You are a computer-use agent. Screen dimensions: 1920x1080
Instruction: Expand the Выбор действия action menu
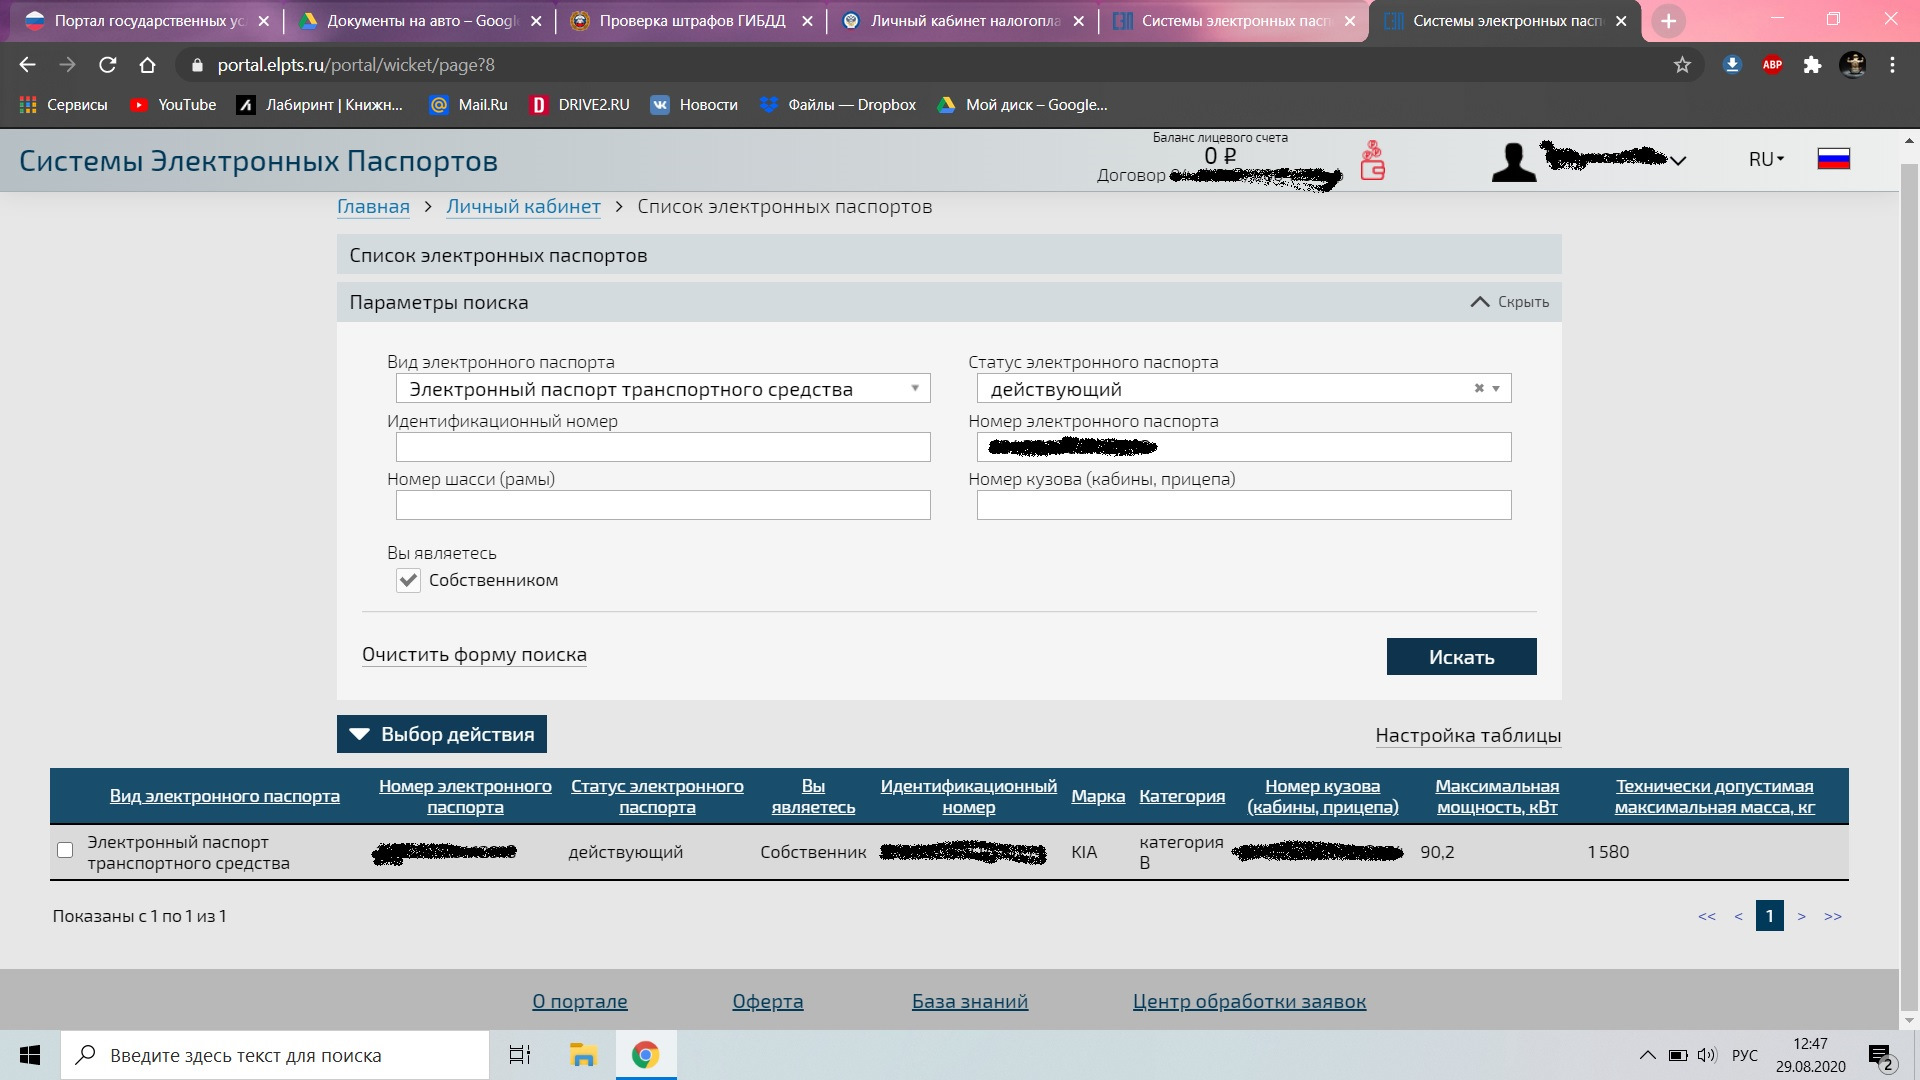click(442, 734)
